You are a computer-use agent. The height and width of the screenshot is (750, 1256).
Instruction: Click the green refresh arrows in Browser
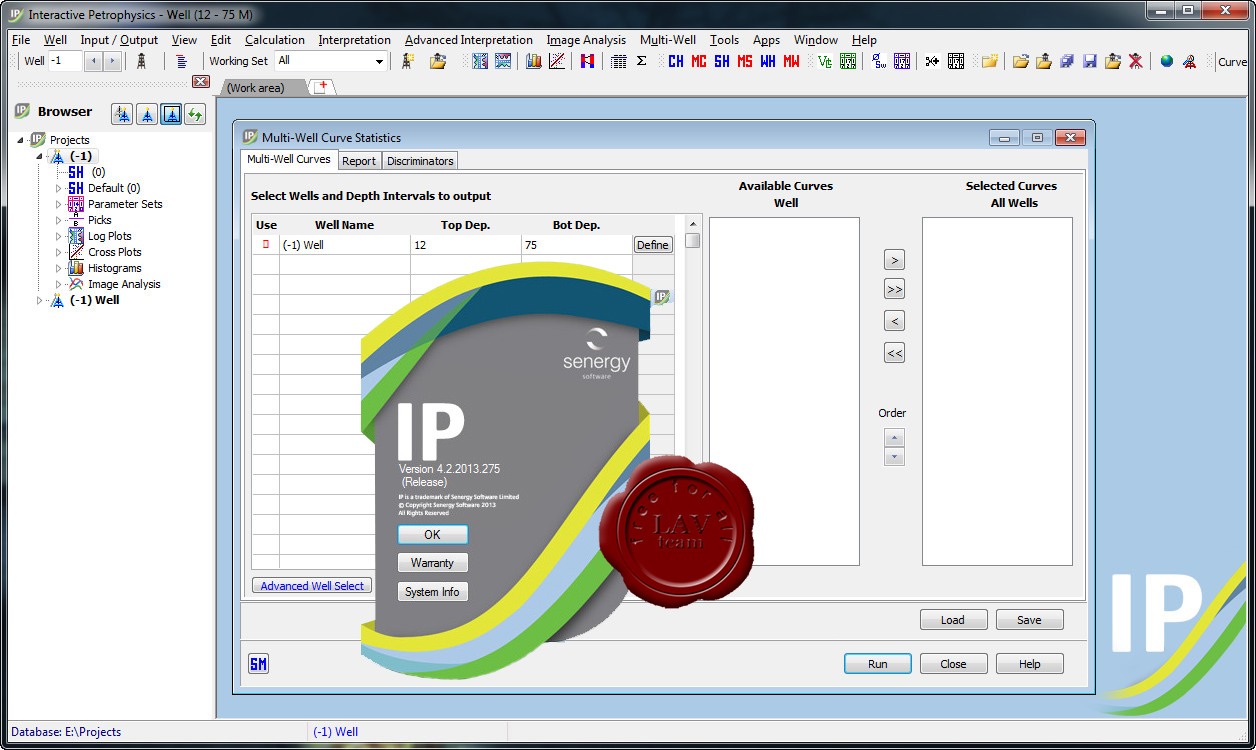(x=195, y=113)
